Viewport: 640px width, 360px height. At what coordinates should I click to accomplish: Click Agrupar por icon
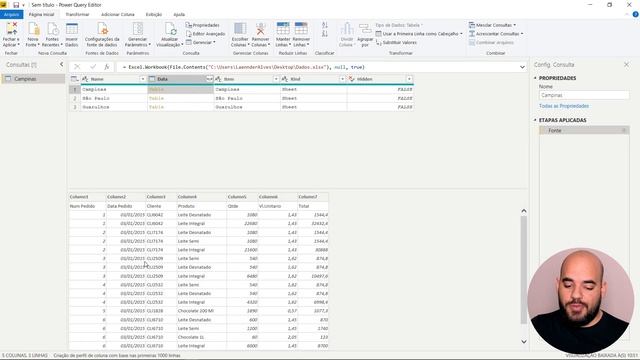(x=365, y=29)
